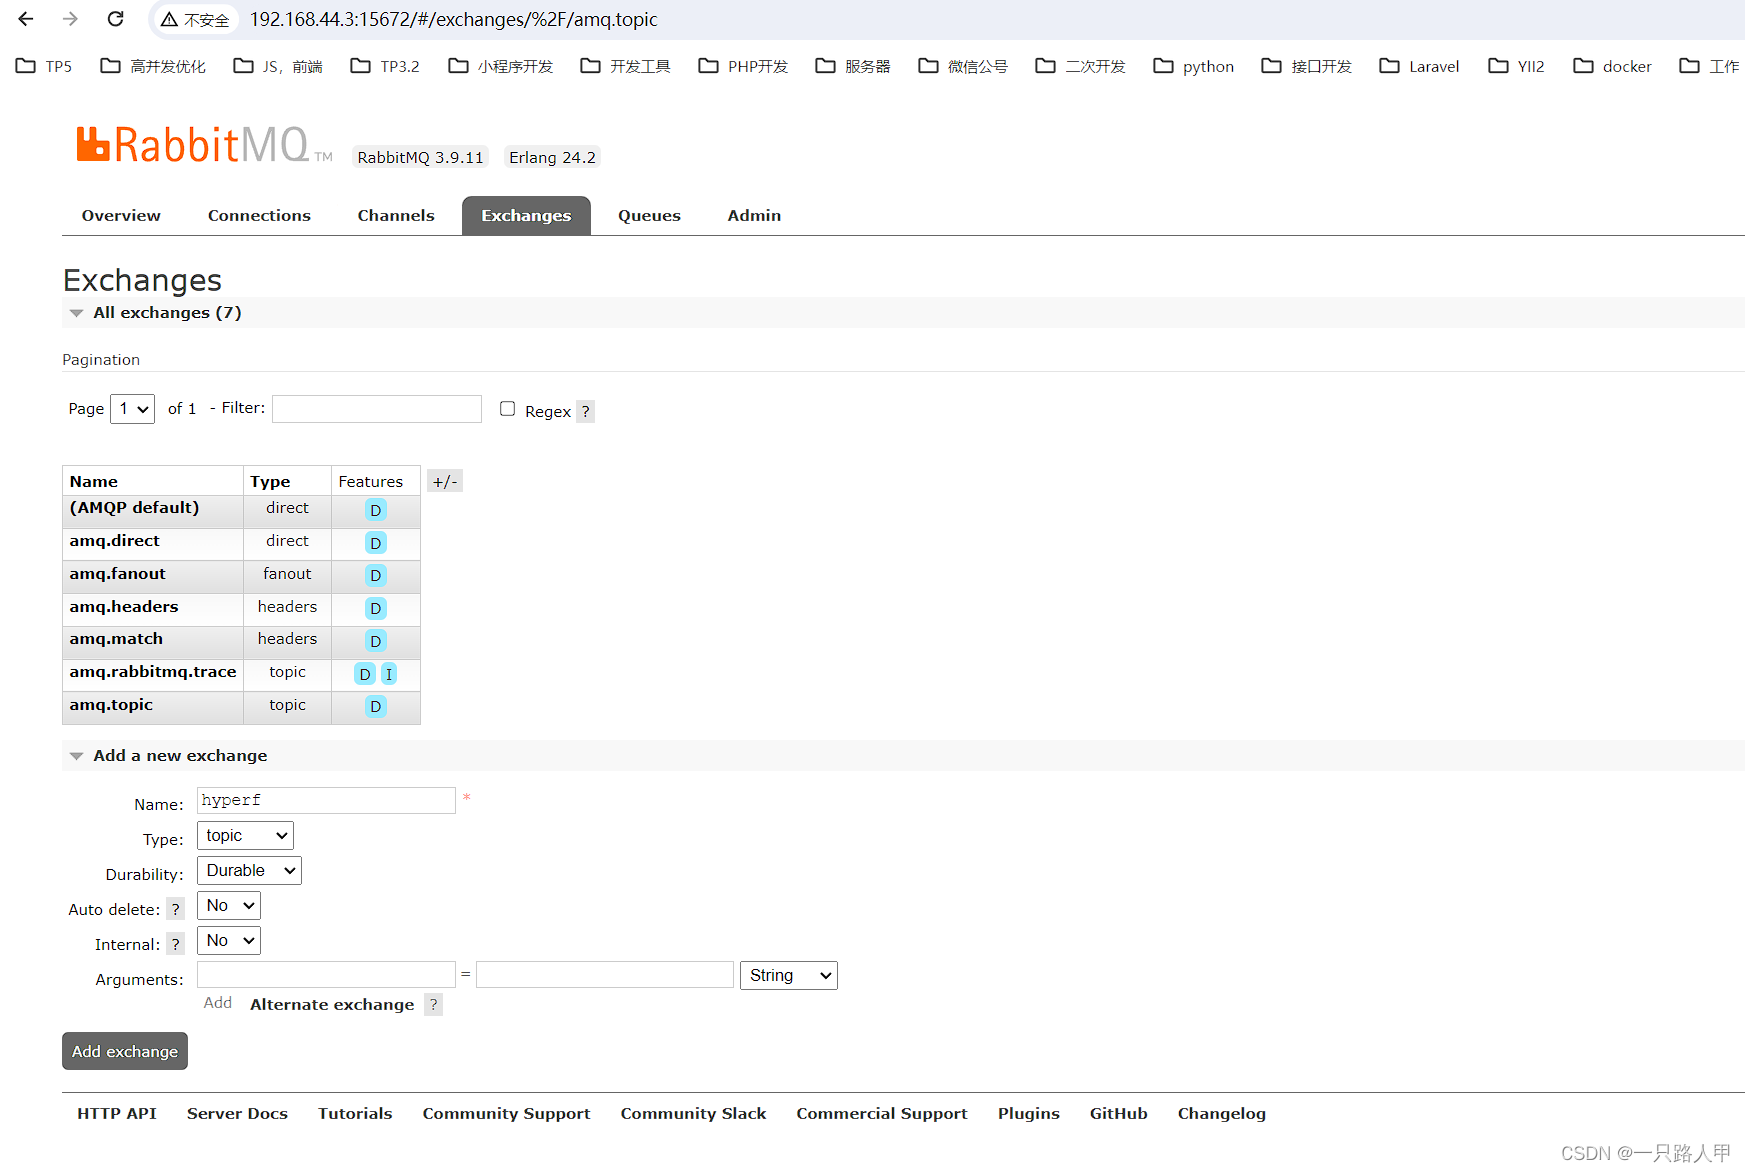This screenshot has width=1745, height=1173.
Task: Click the browser forward arrow
Action: (70, 19)
